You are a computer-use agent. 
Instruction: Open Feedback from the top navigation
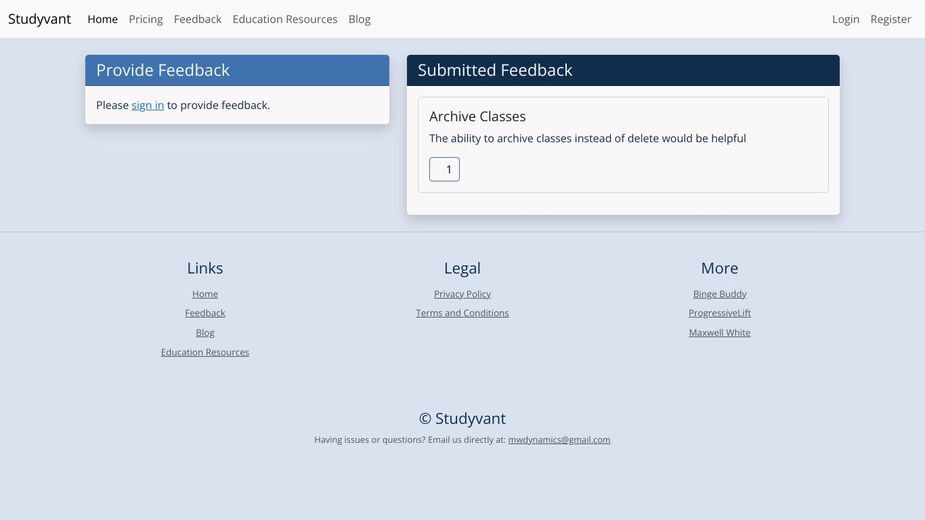click(198, 19)
